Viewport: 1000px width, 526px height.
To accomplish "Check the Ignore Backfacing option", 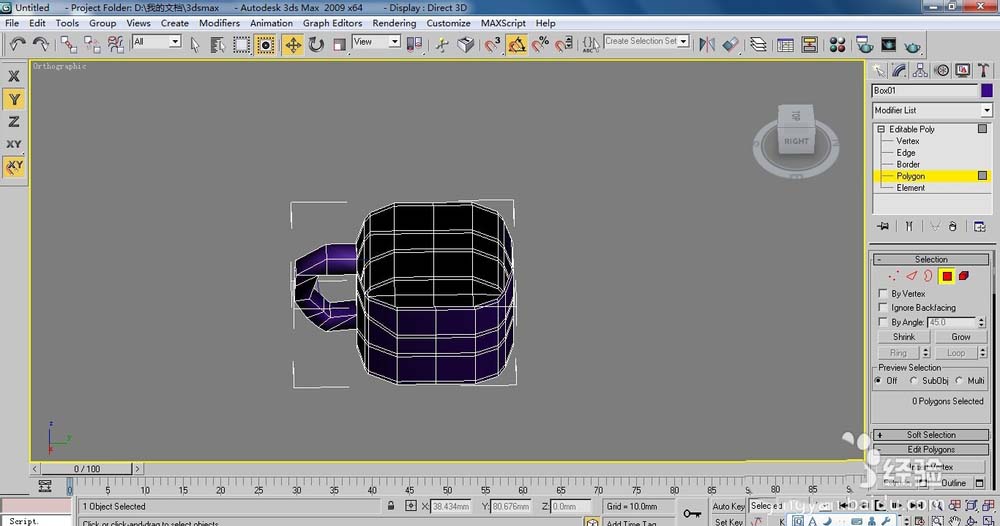I will [882, 308].
